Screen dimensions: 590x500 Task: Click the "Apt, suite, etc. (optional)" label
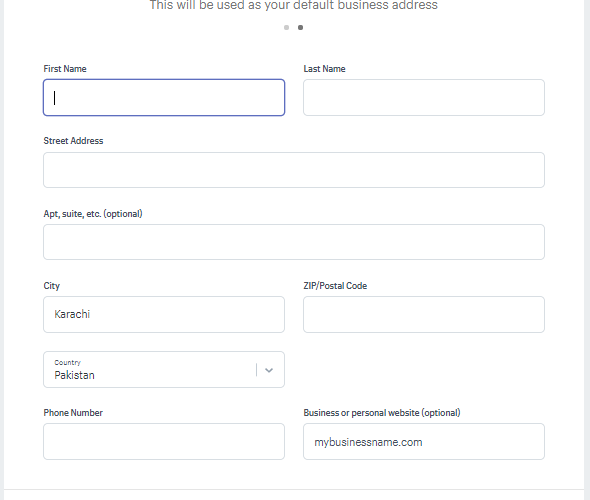point(93,214)
